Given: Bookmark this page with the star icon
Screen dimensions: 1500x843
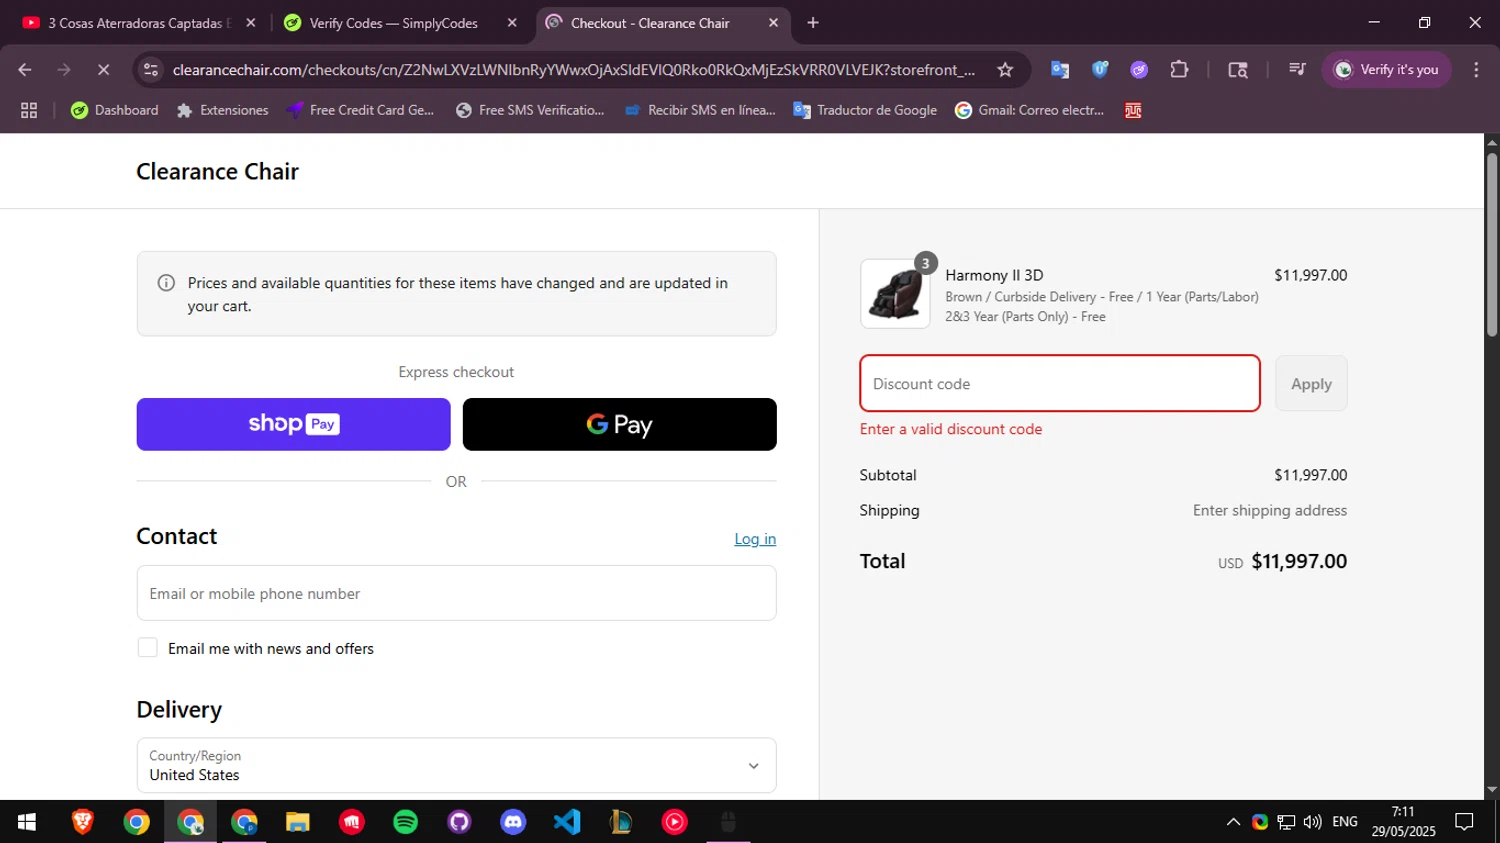Looking at the screenshot, I should pyautogui.click(x=1005, y=70).
